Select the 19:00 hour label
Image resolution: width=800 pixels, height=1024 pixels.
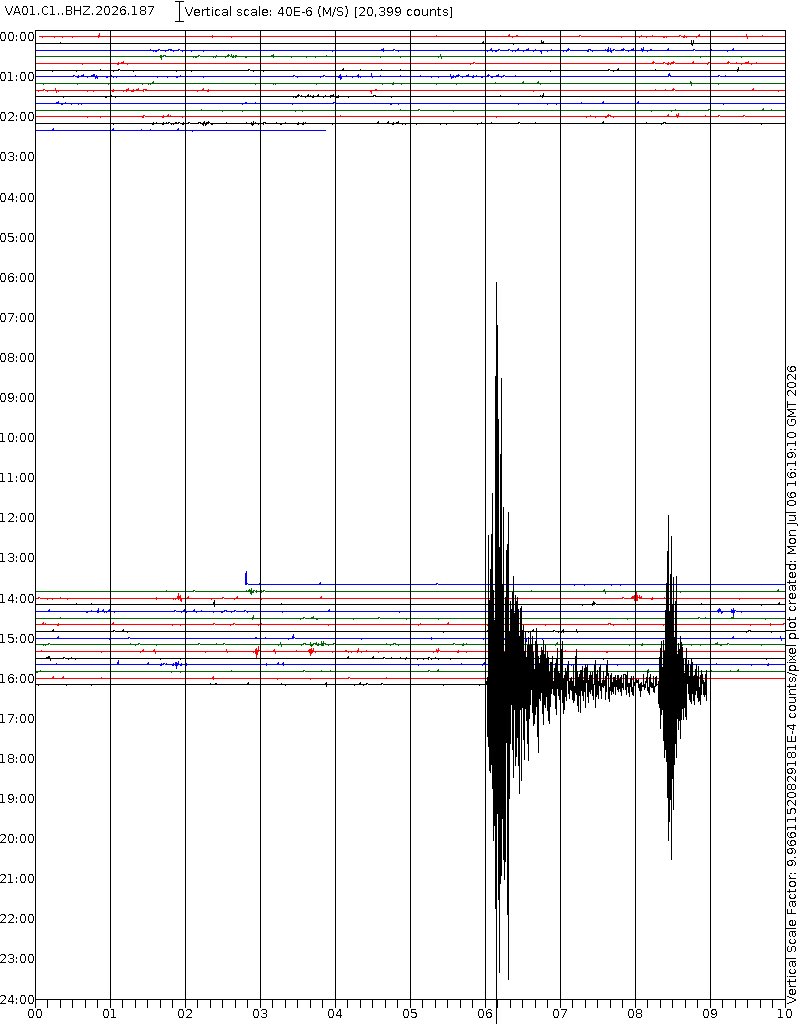18,799
